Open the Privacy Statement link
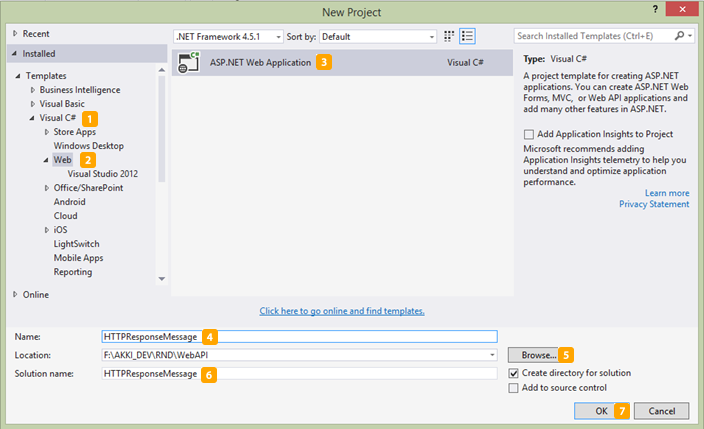The image size is (704, 429). point(654,204)
